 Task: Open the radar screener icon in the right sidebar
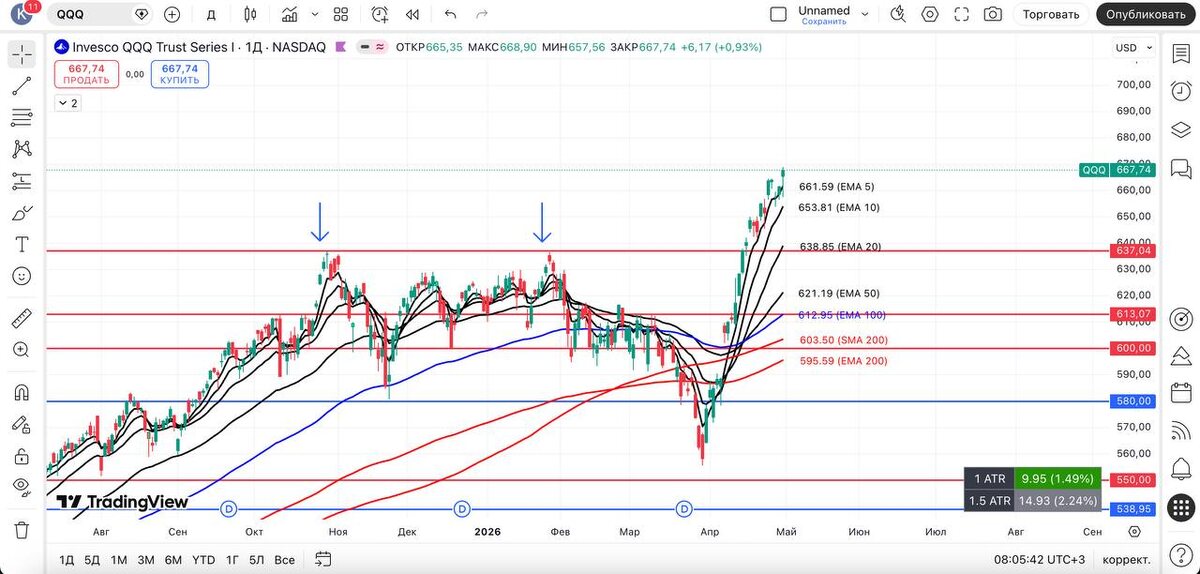(1181, 319)
